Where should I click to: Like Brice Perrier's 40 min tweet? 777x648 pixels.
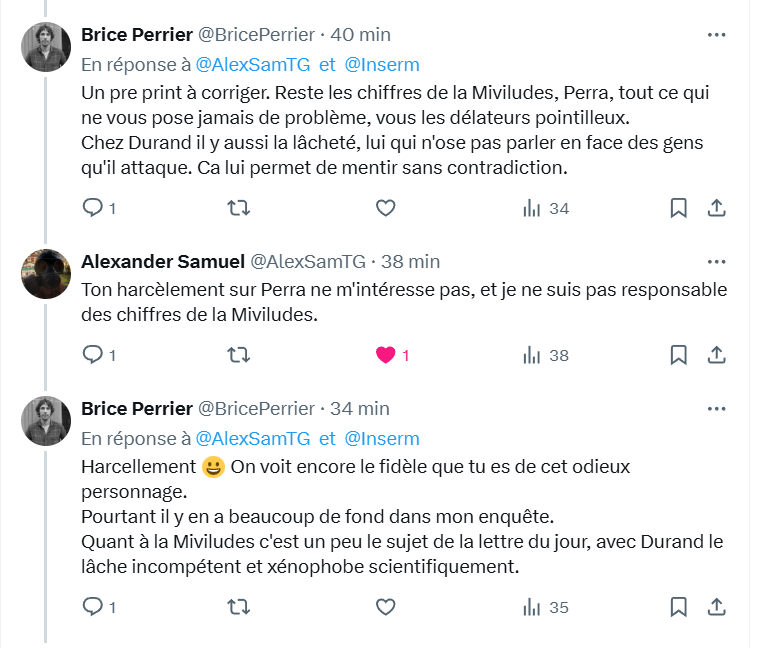385,208
